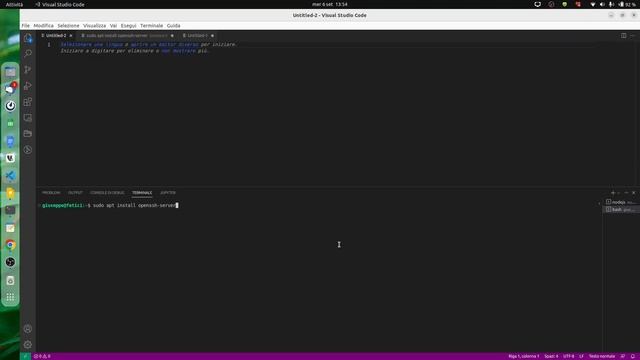Open Visual Studio Code dock icon
640x360 pixels.
tap(10, 176)
